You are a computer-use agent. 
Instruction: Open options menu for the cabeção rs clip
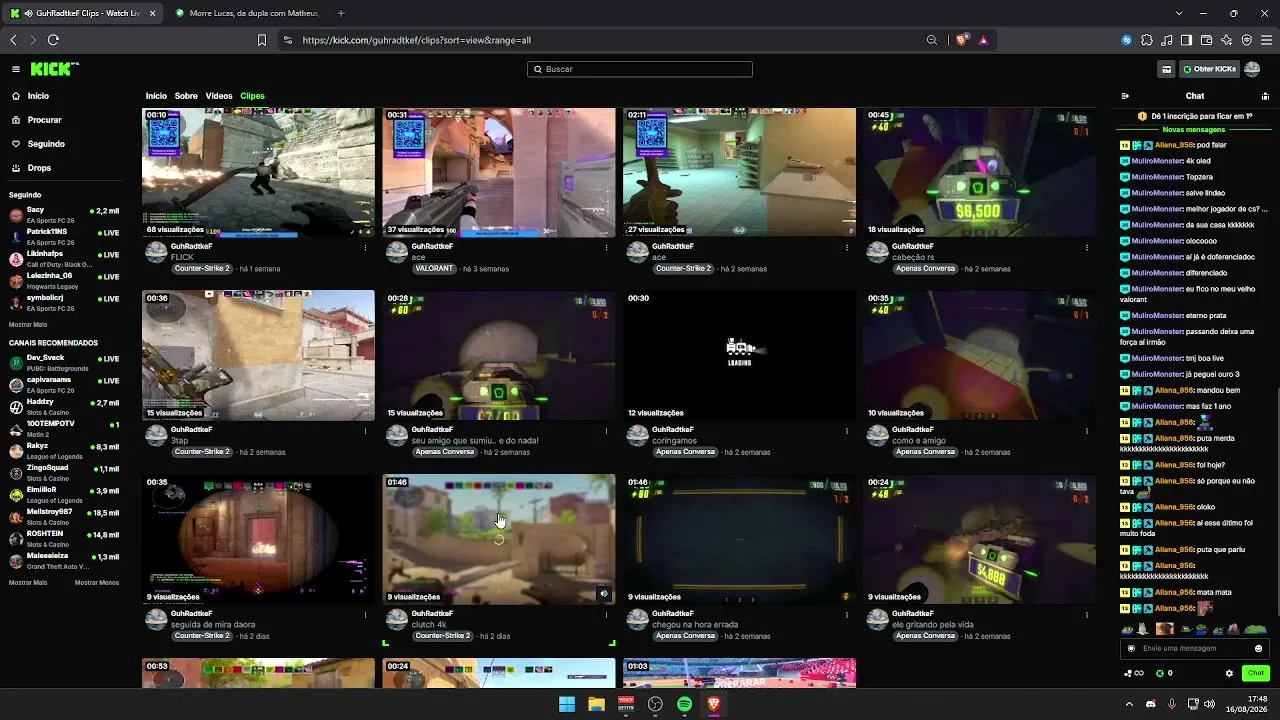coord(1087,247)
